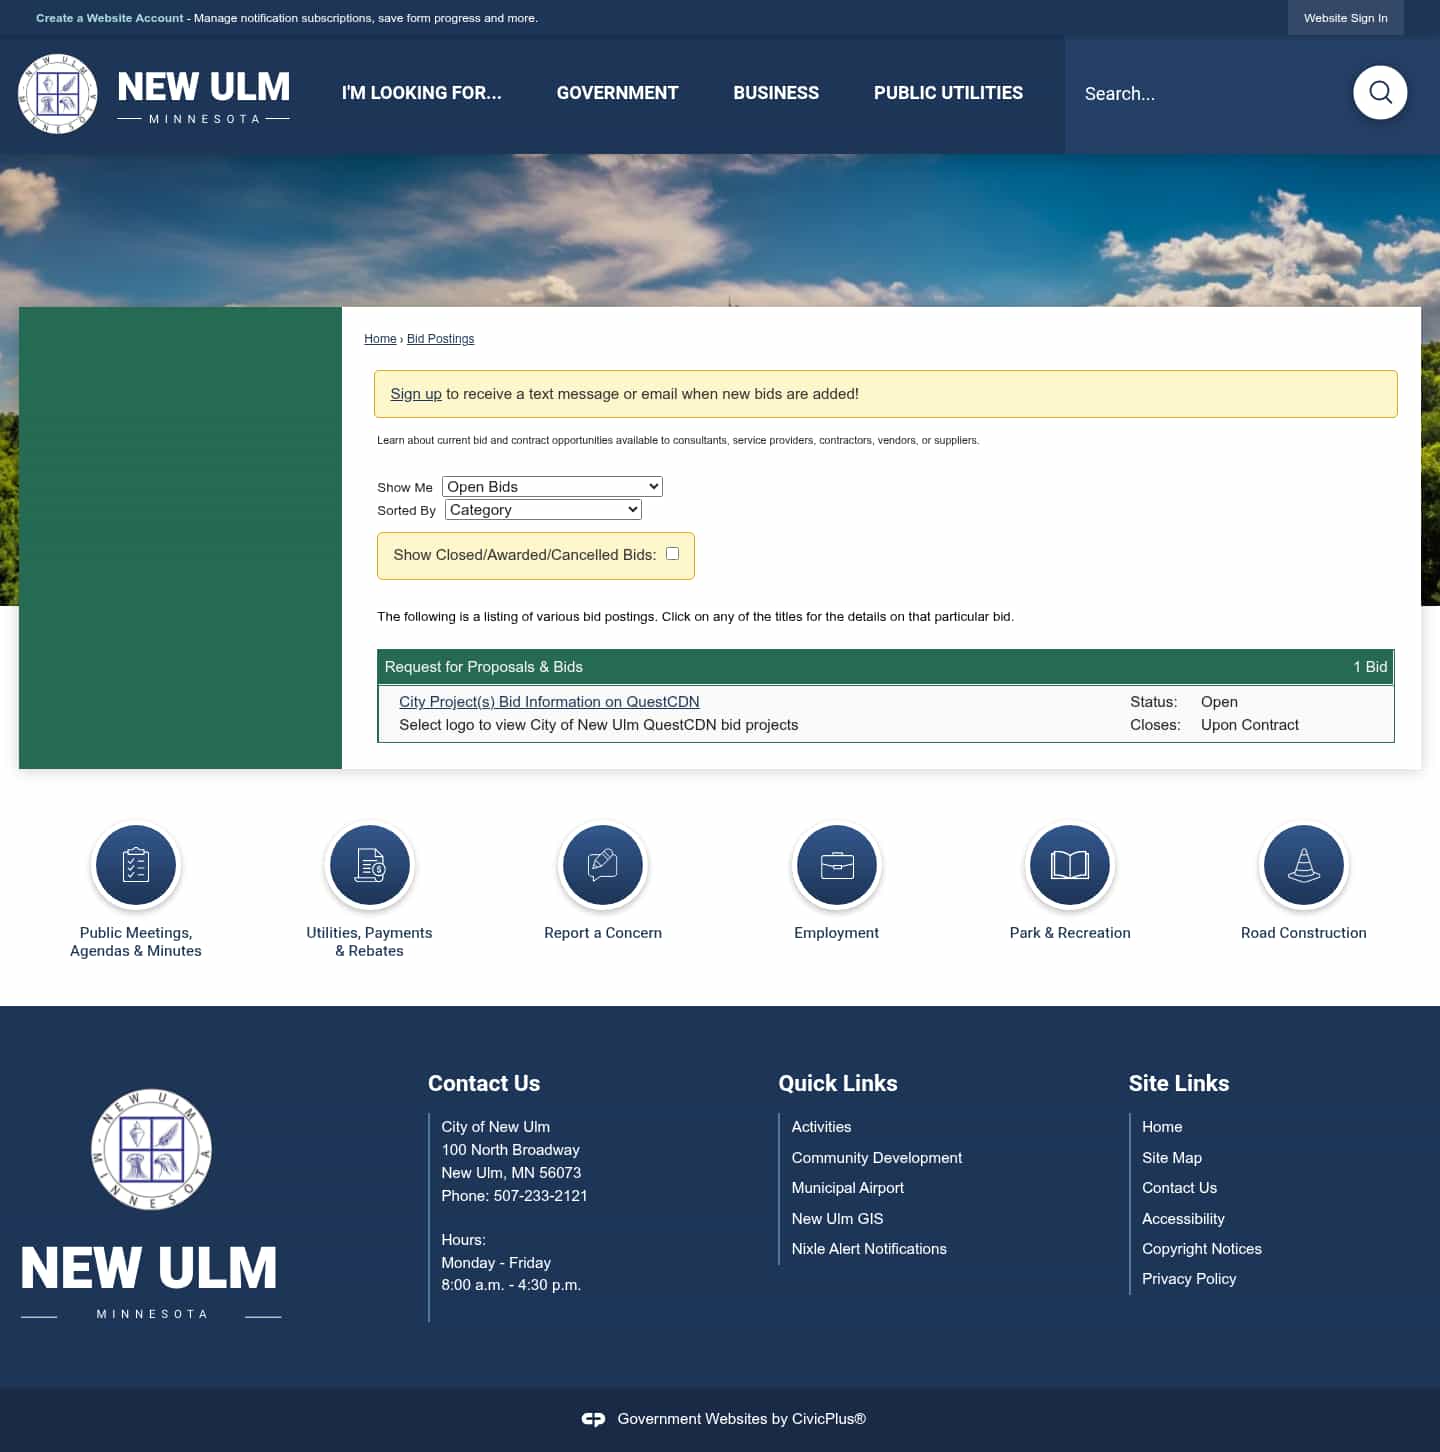1440x1452 pixels.
Task: Click the Home breadcrumb link
Action: pyautogui.click(x=380, y=339)
